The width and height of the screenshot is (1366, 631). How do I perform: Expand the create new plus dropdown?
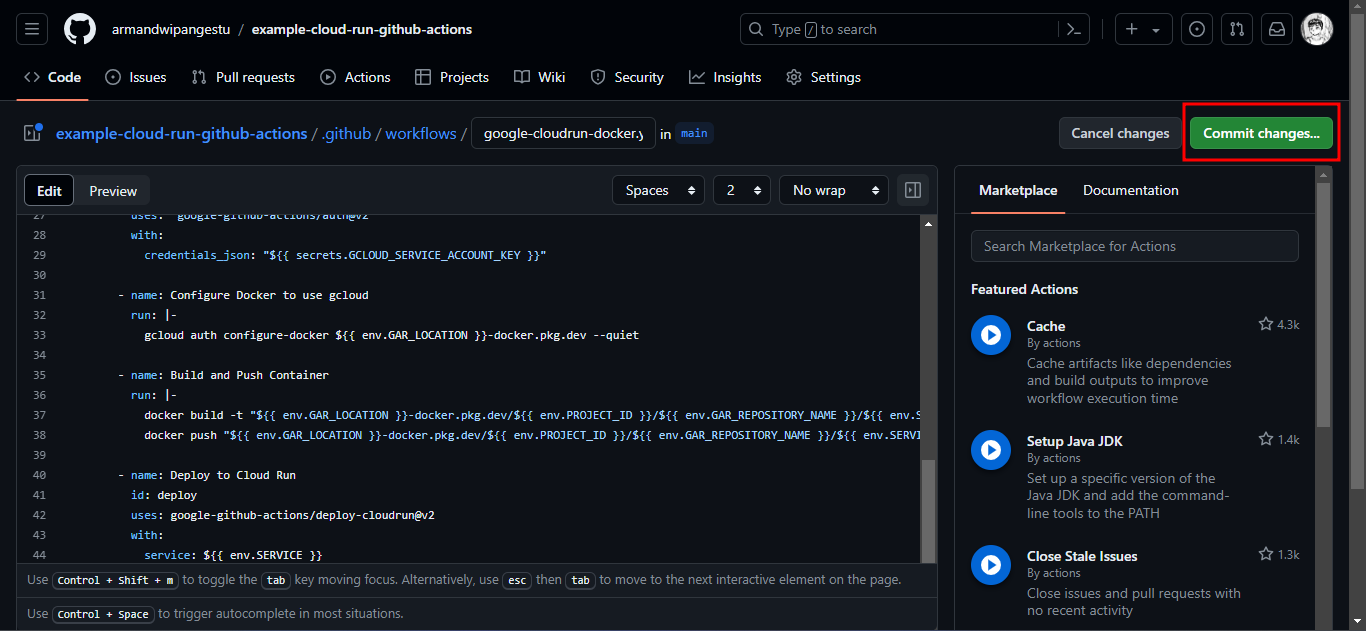tap(1143, 29)
